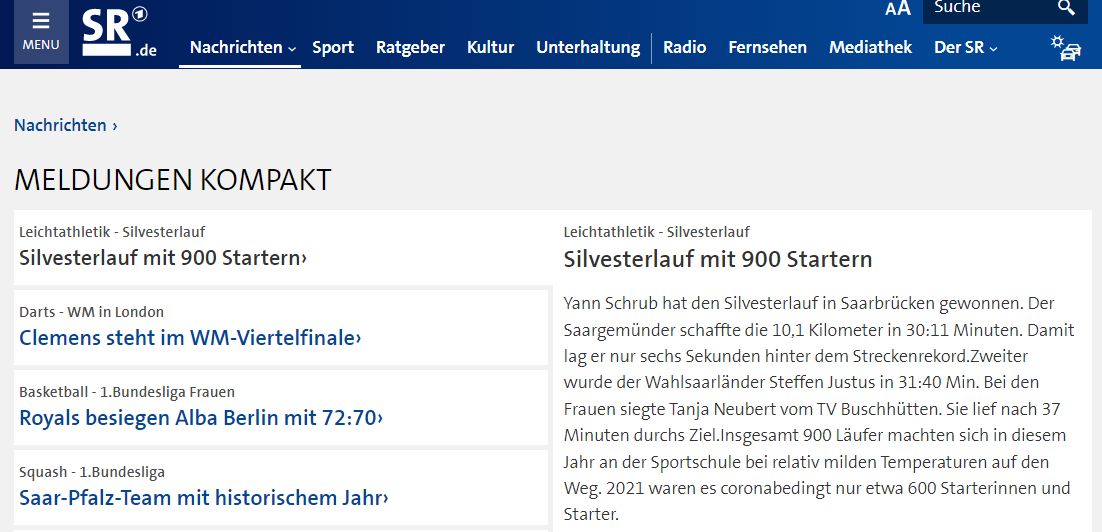Image resolution: width=1102 pixels, height=532 pixels.
Task: Select Fernsehen in the navigation bar
Action: 767,48
